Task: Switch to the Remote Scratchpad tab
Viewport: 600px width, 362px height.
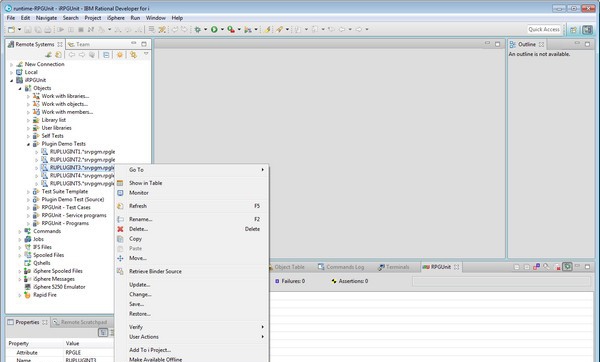Action: click(80, 322)
